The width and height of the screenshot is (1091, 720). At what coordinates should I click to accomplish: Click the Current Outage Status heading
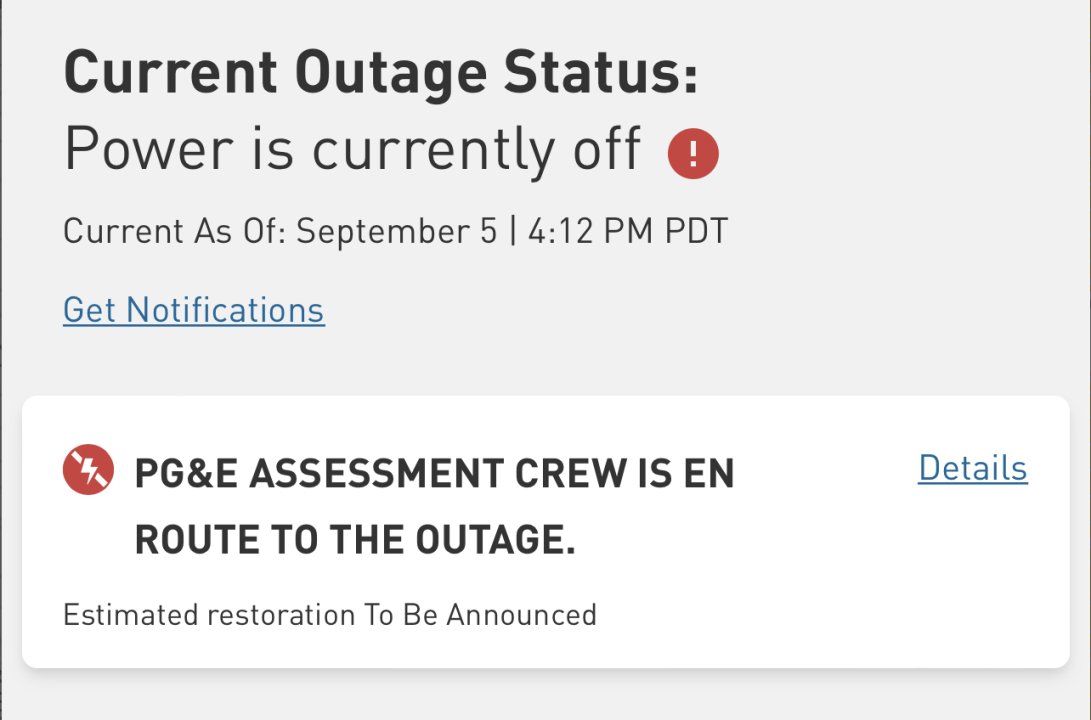point(381,73)
